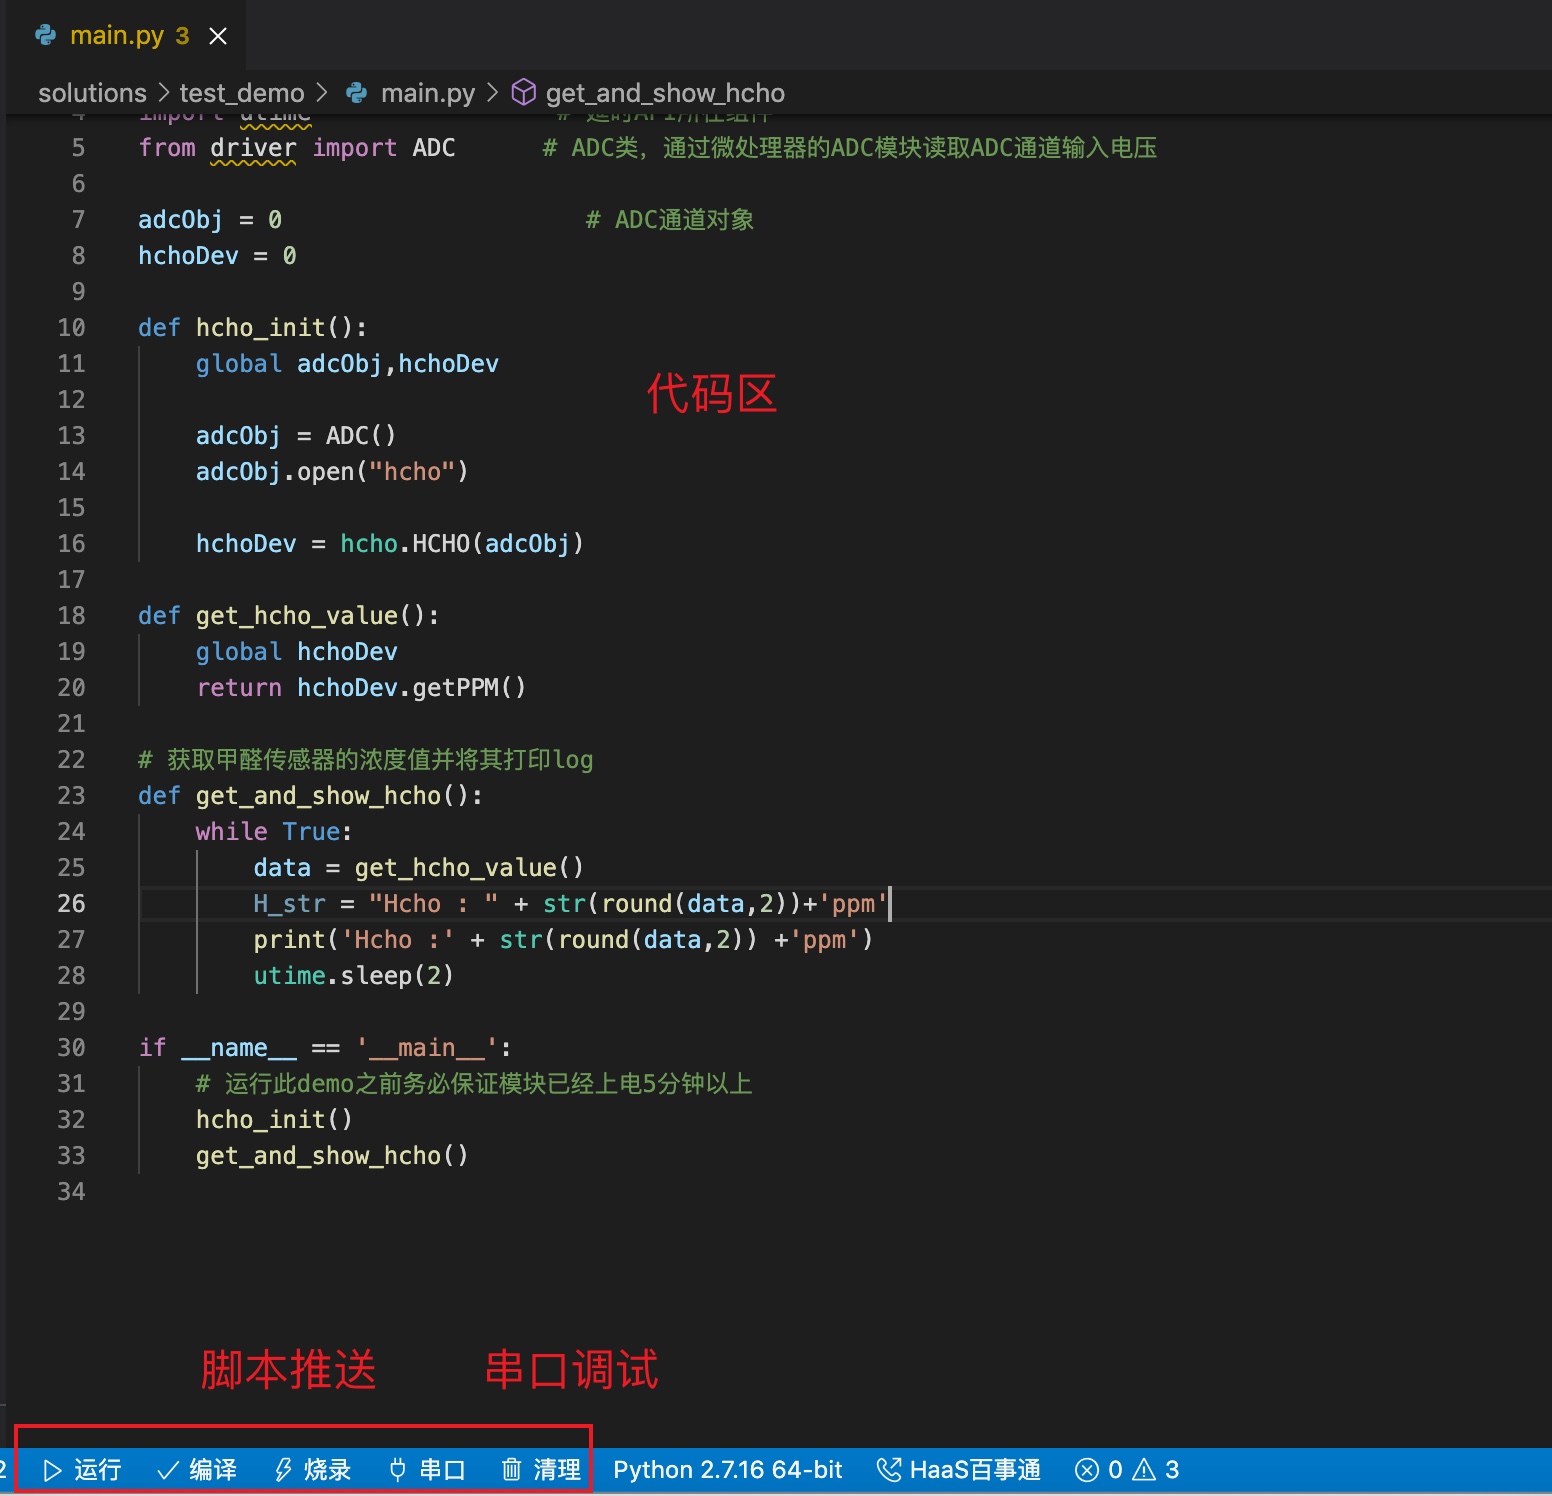Close the main.py tab

pyautogui.click(x=218, y=35)
